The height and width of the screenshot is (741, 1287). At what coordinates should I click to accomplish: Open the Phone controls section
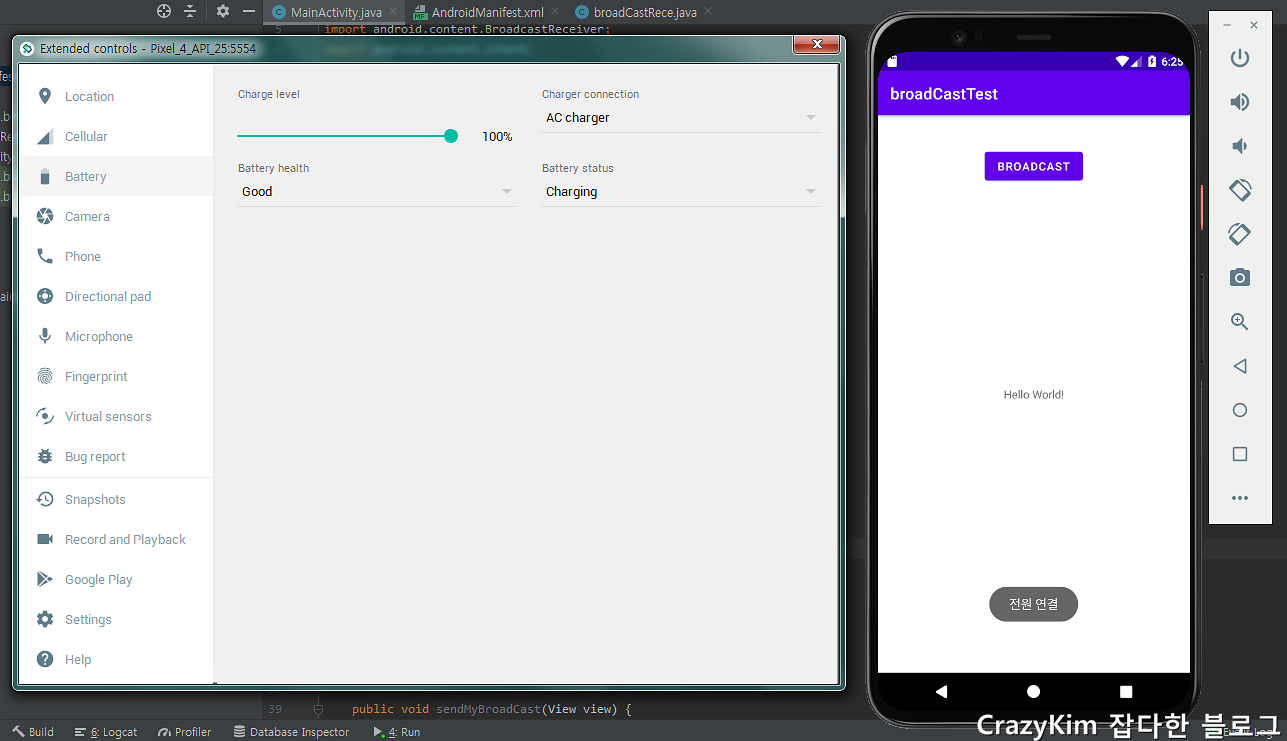tap(116, 257)
